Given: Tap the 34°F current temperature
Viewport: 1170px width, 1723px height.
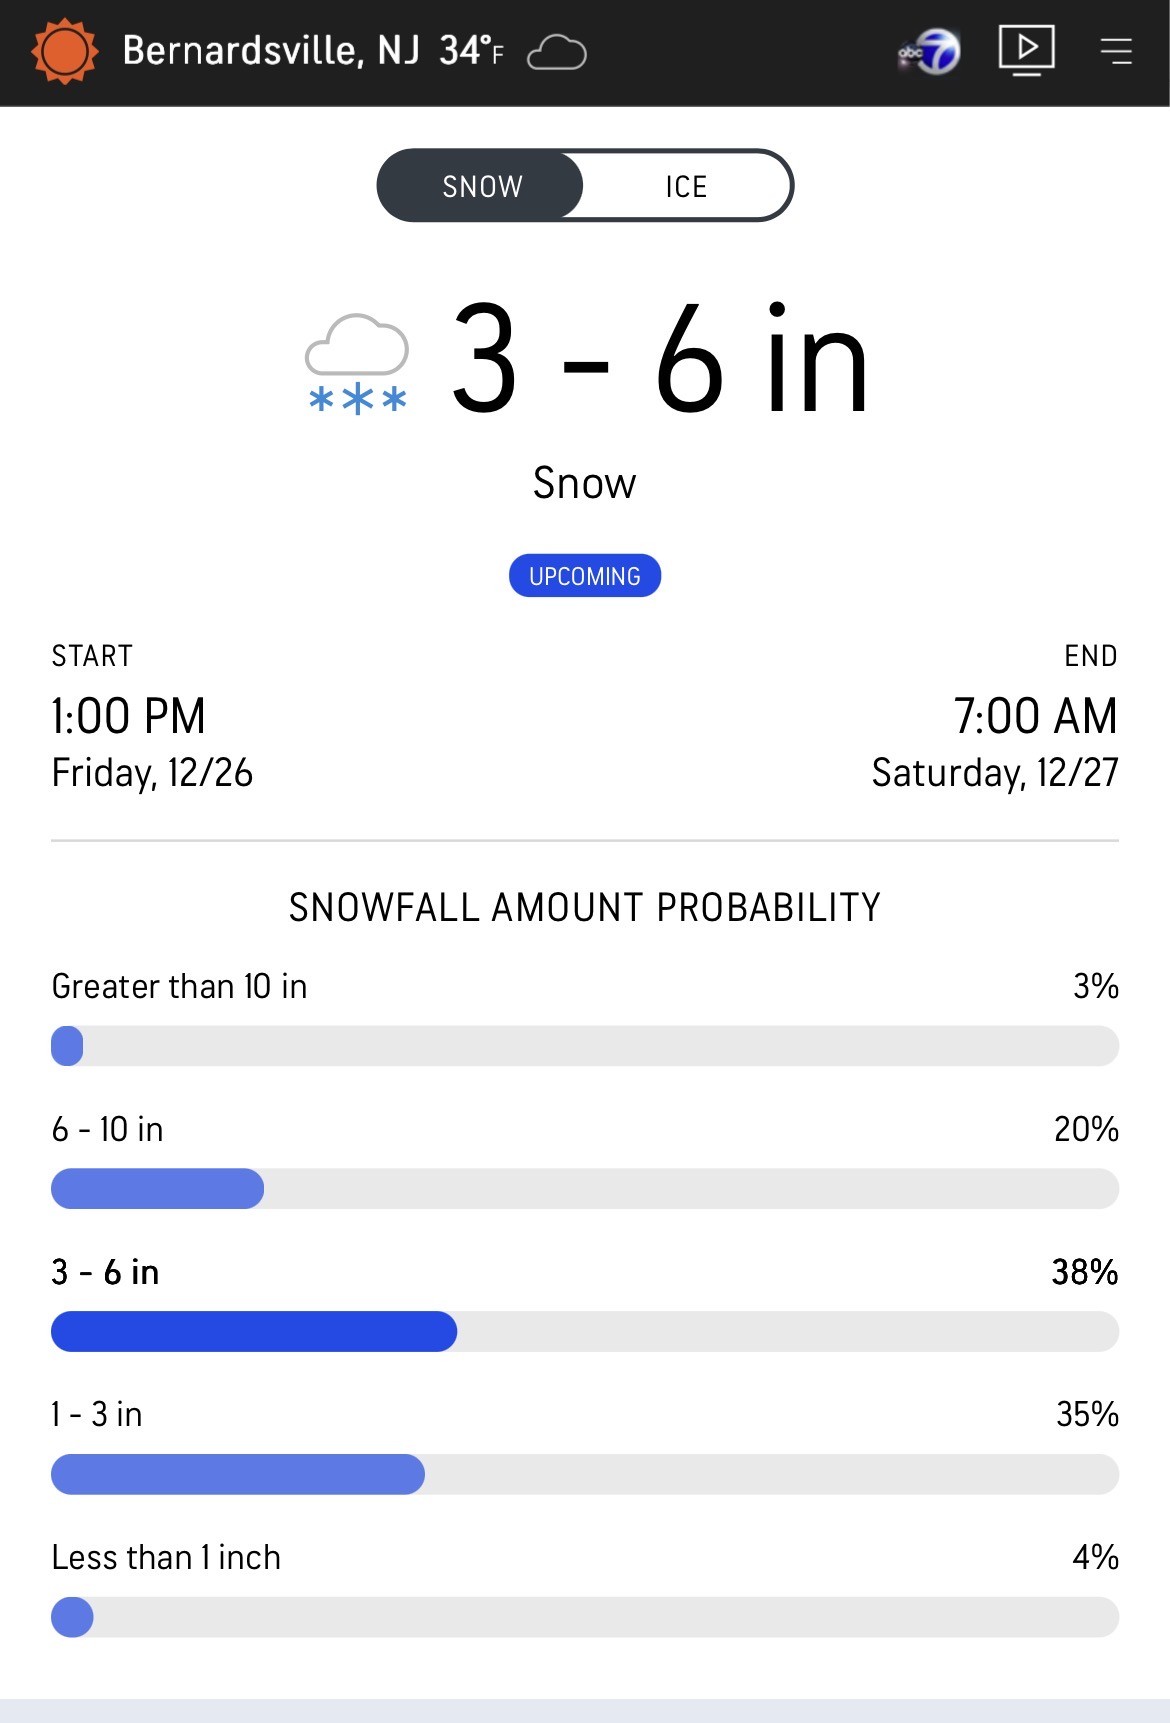Looking at the screenshot, I should (x=471, y=50).
